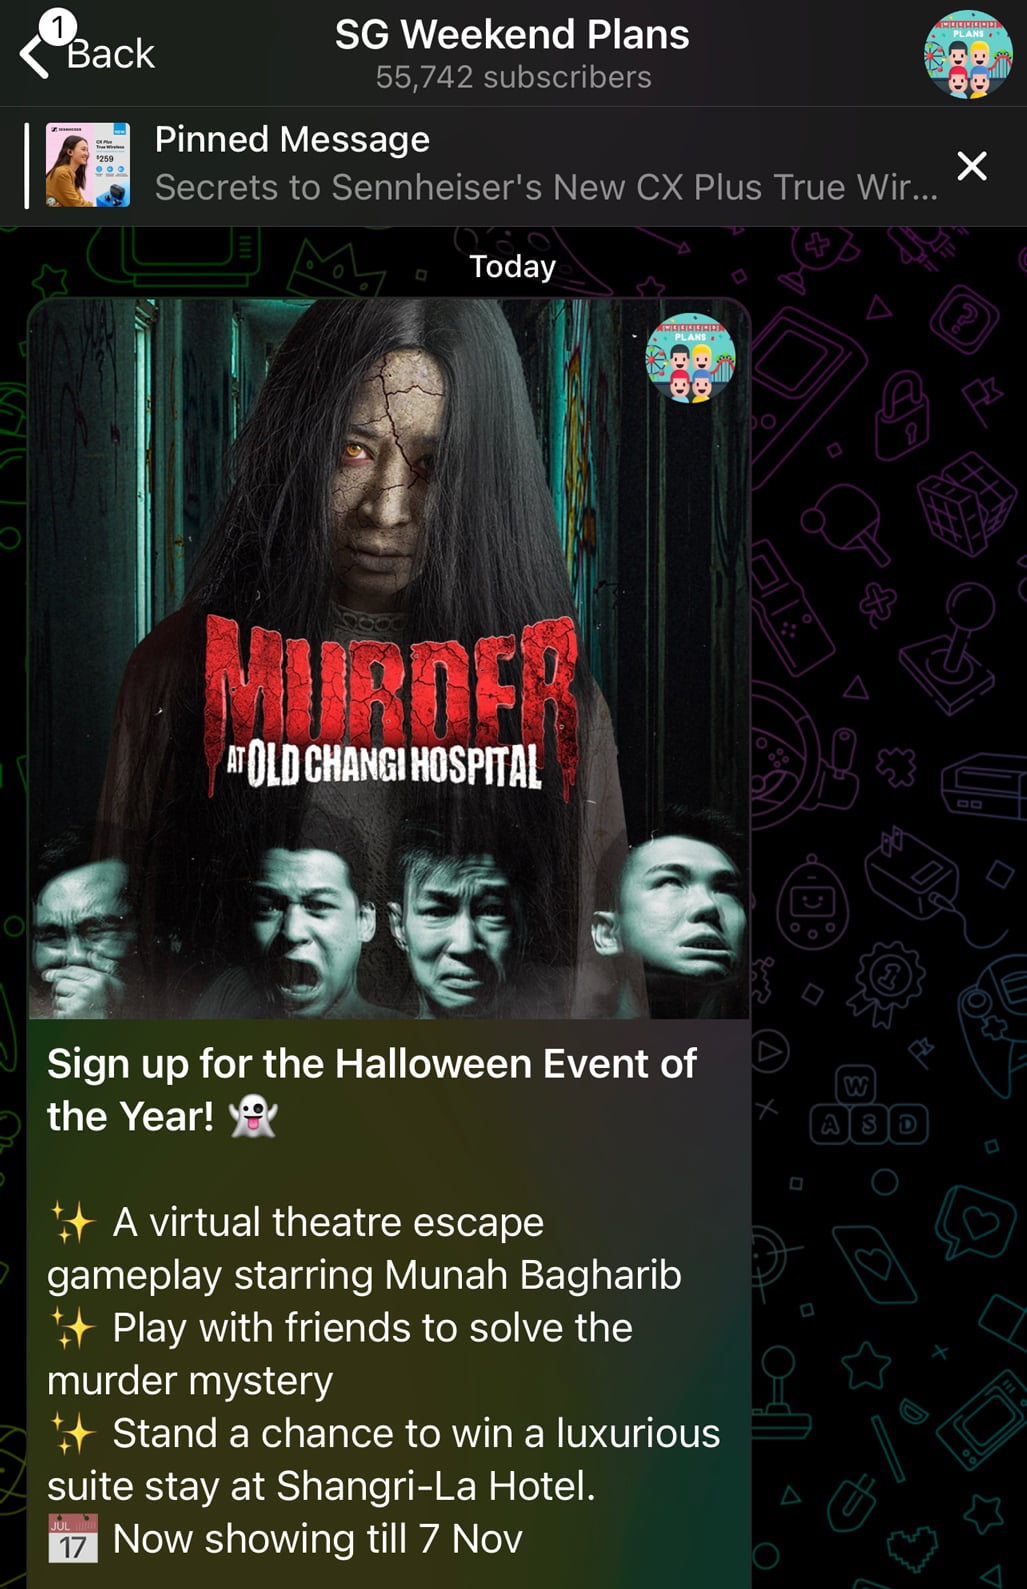
Task: Open pinned text about Sennheiser's New CX Plus
Action: click(x=546, y=187)
